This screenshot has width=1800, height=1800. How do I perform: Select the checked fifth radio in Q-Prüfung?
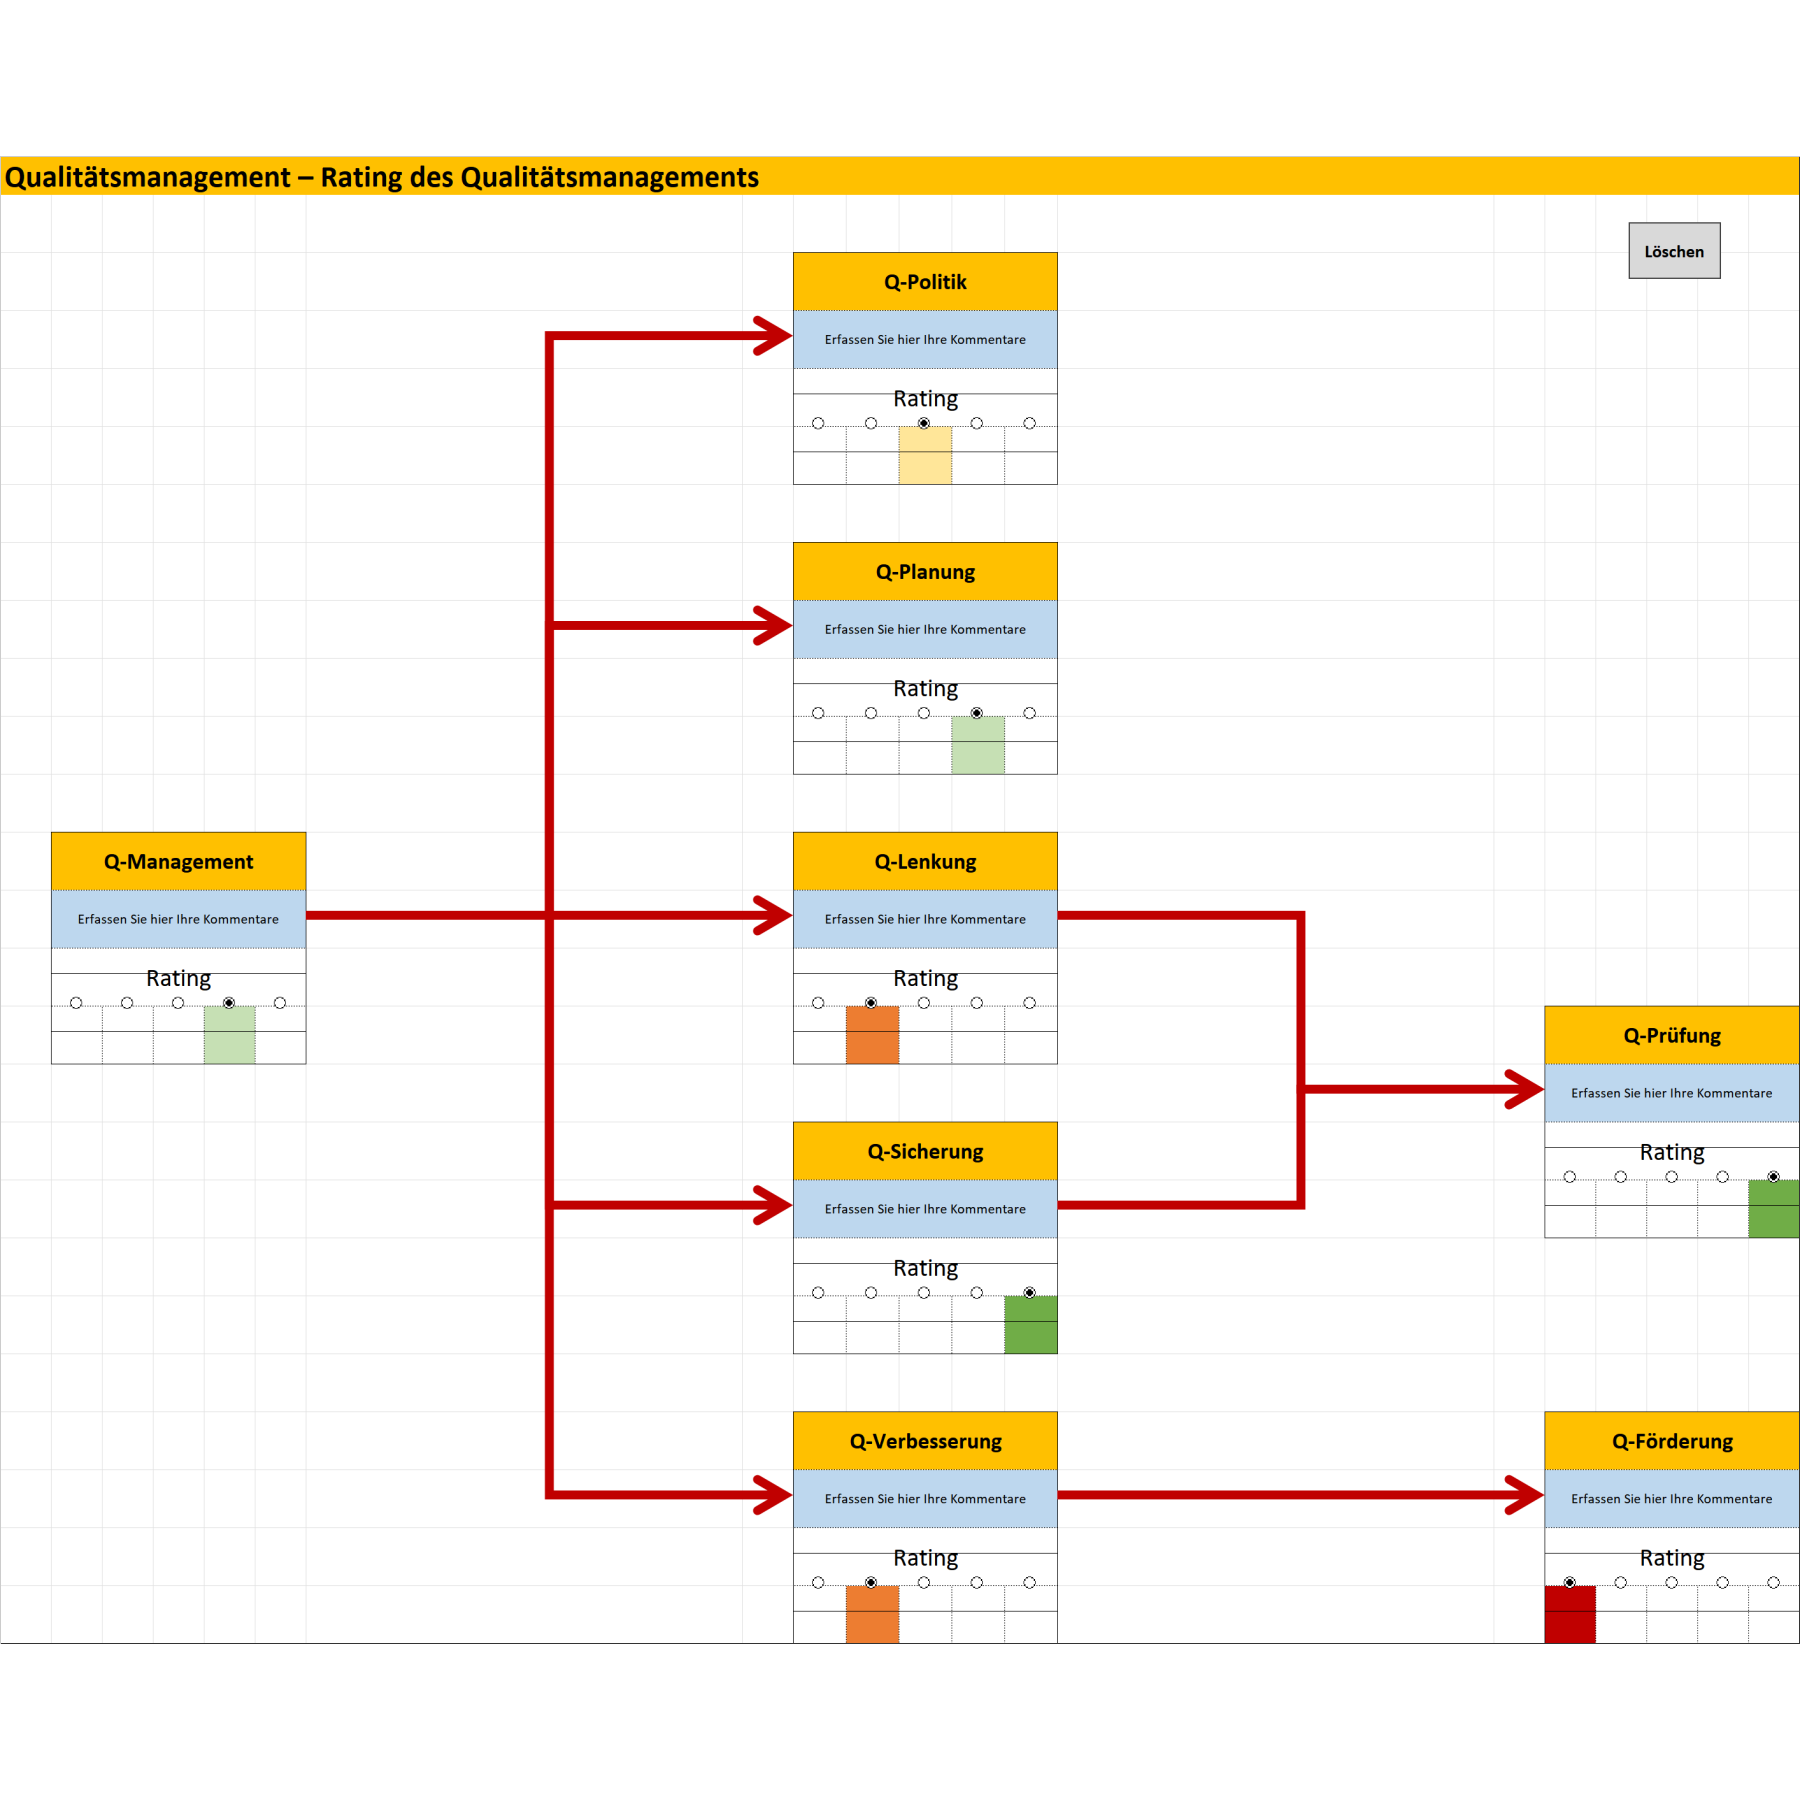(x=1774, y=1177)
